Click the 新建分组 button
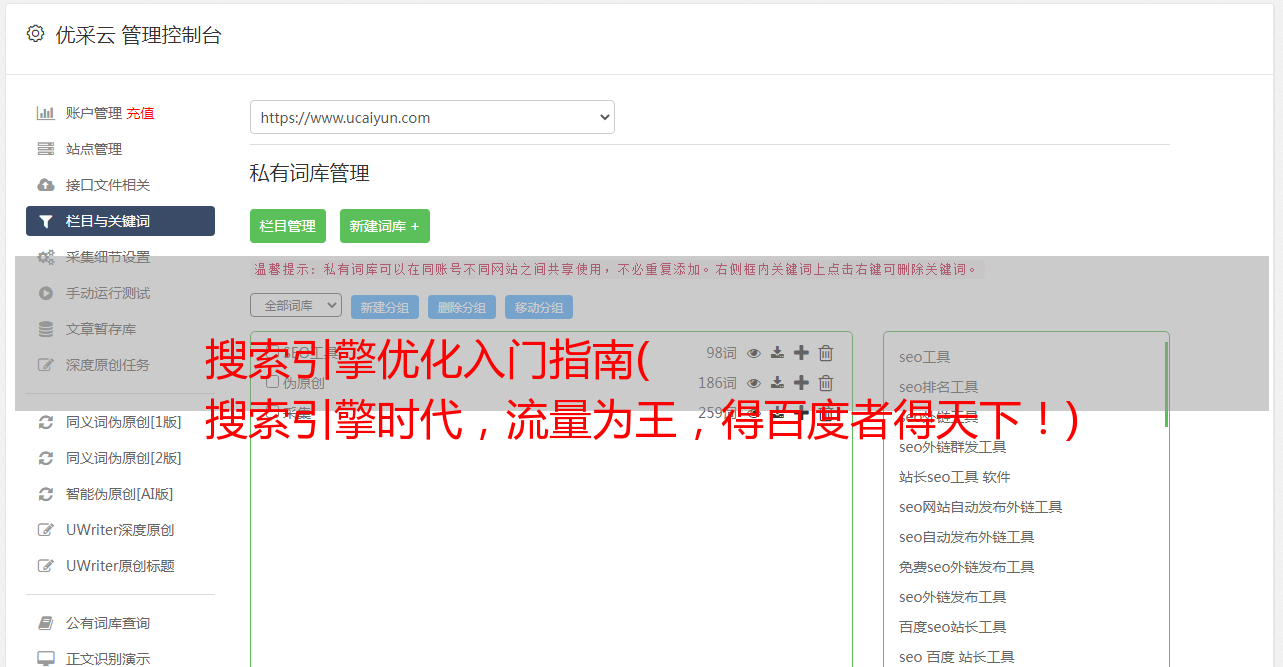The width and height of the screenshot is (1283, 667). coord(385,307)
